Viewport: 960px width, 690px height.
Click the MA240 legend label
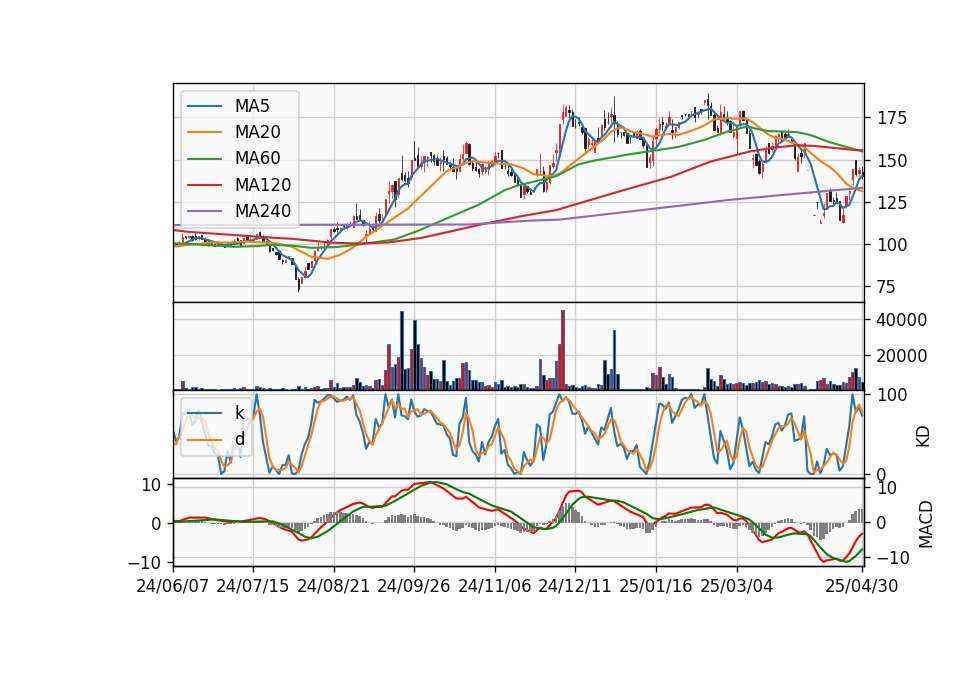coord(263,211)
